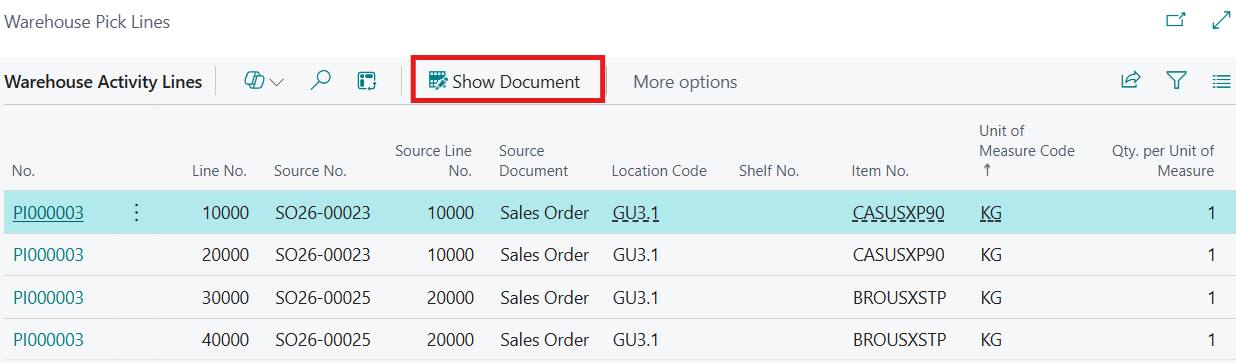Screen dimensions: 1236x363
Task: Click the analysis mode grid icon
Action: (x=367, y=82)
